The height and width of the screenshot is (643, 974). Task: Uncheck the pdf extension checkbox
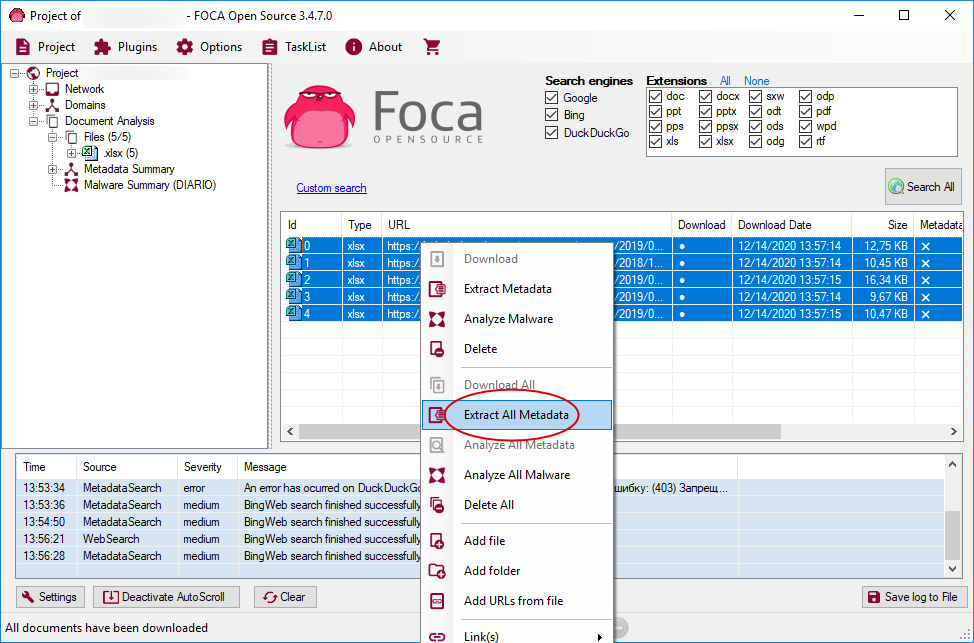coord(806,111)
